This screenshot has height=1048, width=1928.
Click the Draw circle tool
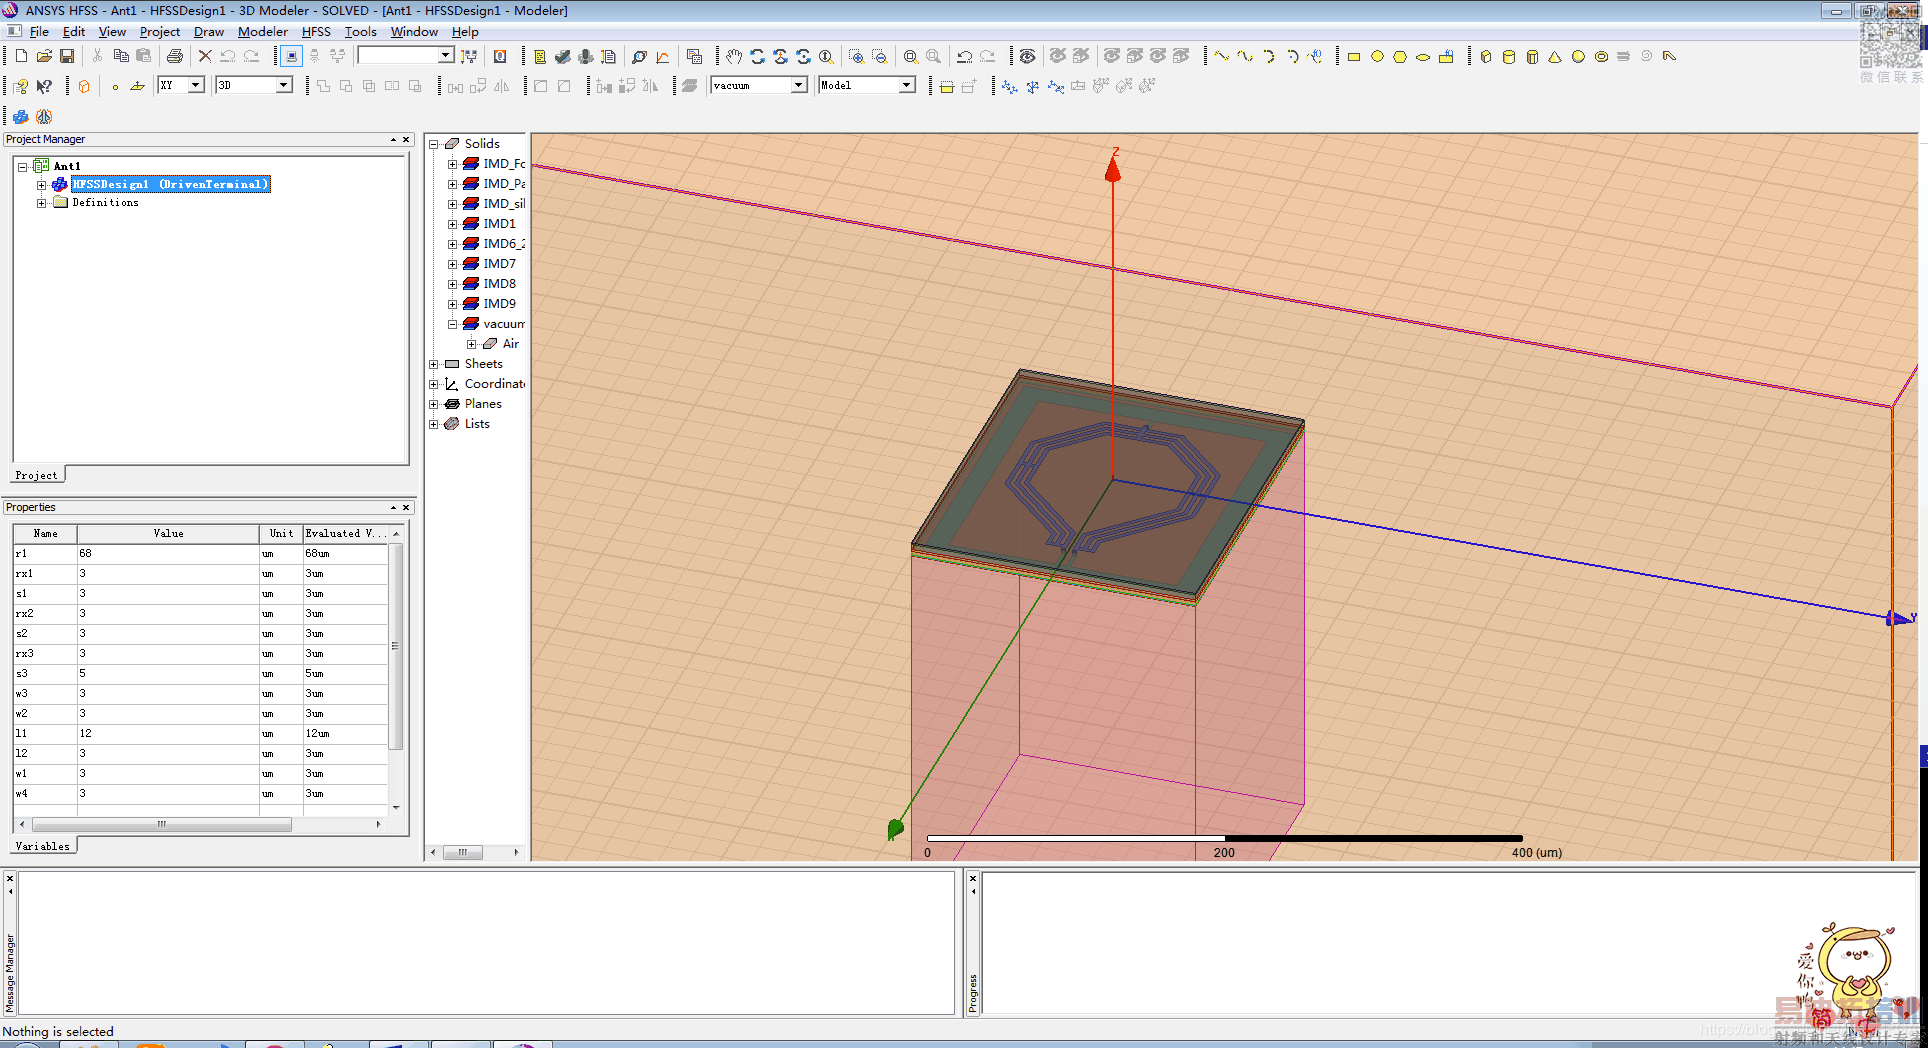(1377, 57)
